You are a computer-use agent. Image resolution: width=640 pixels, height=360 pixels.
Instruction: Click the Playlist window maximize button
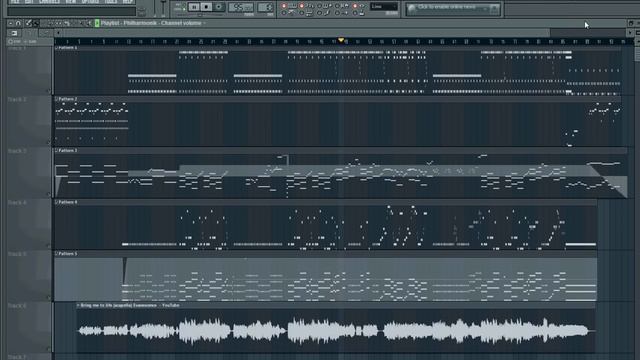click(x=631, y=23)
